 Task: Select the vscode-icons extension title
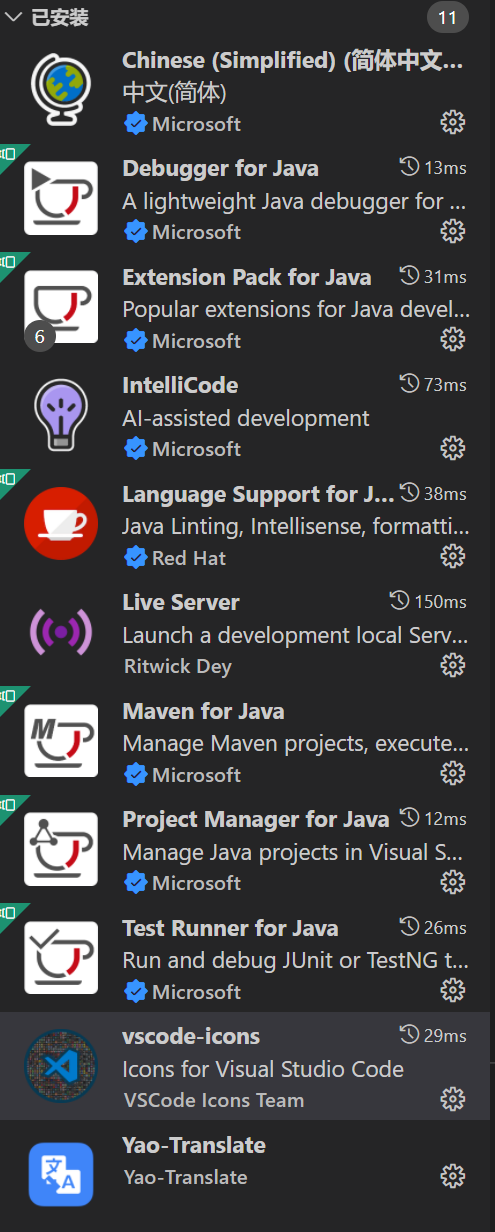[x=191, y=1036]
